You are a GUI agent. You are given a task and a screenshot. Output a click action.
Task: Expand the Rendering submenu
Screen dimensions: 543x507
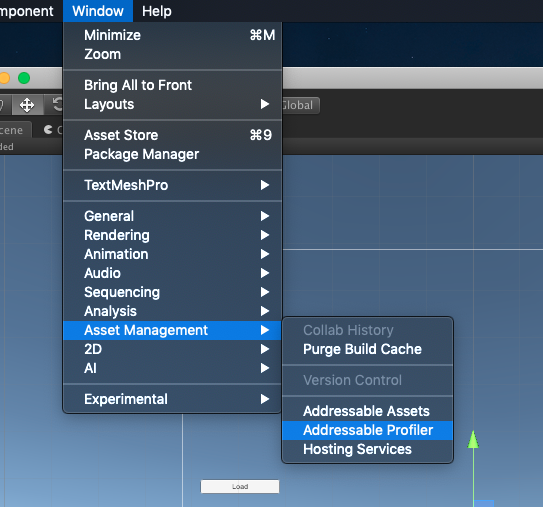[x=172, y=235]
